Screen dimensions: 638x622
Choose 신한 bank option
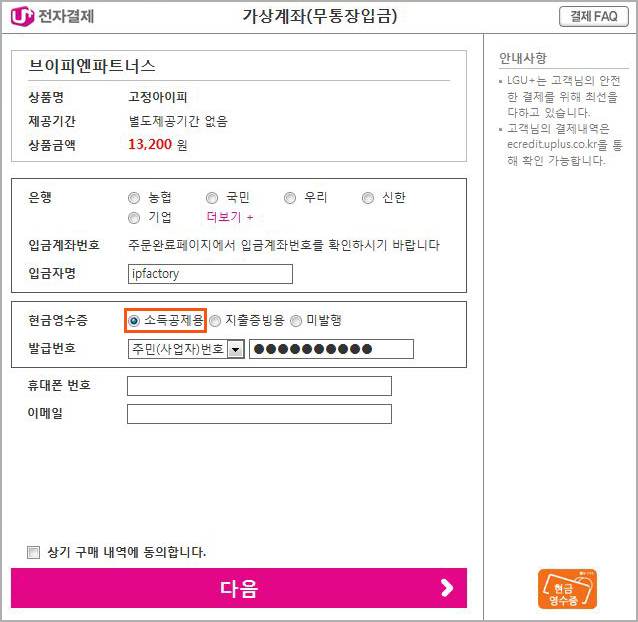coord(368,198)
